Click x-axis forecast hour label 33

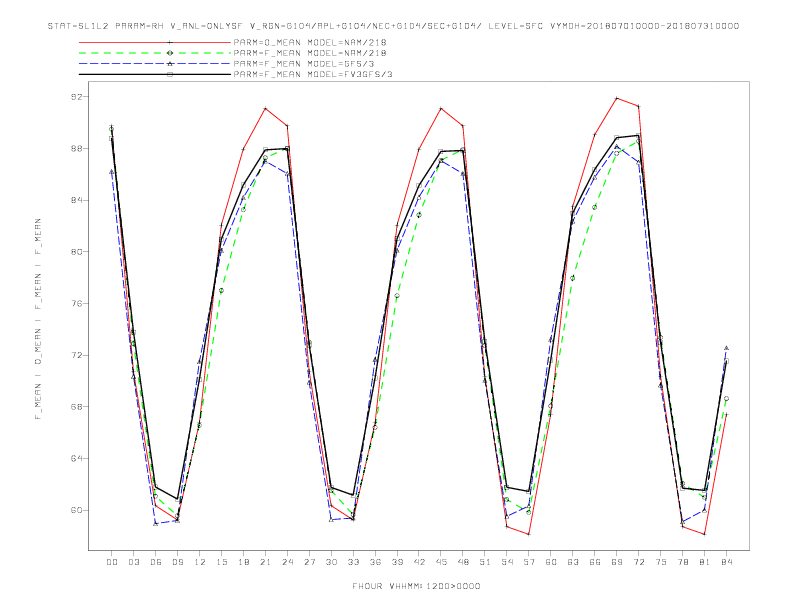coord(353,562)
